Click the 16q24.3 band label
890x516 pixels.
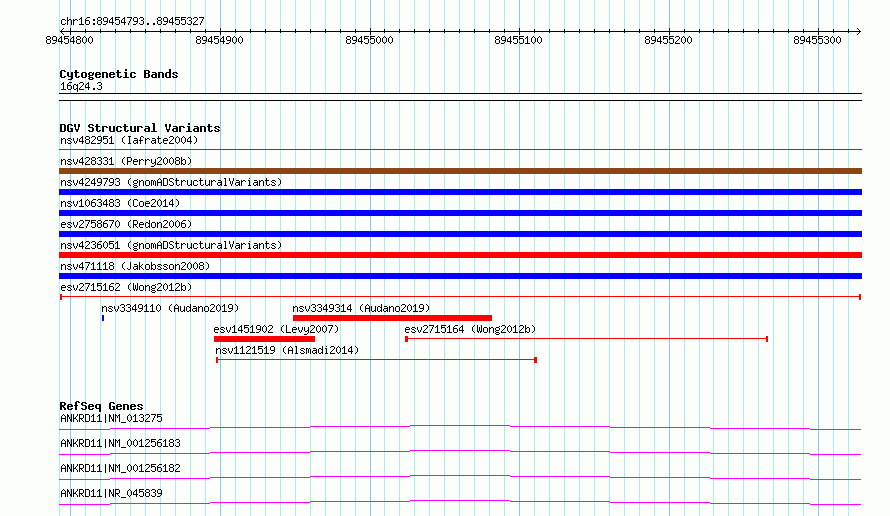[81, 86]
